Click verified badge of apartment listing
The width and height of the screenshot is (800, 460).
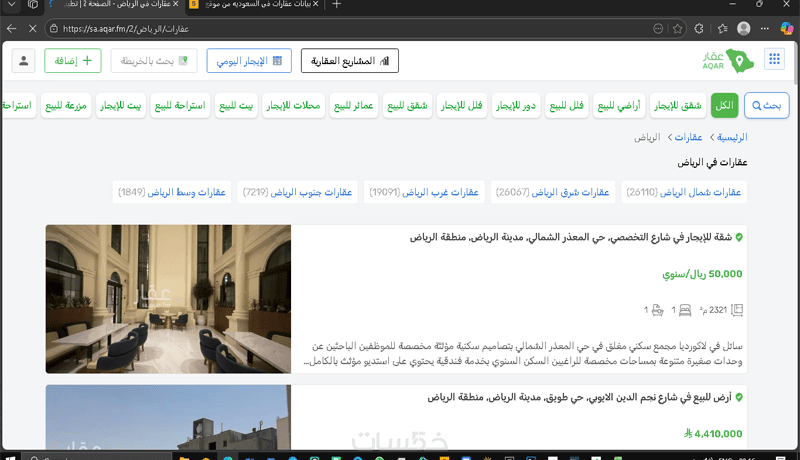pyautogui.click(x=739, y=237)
